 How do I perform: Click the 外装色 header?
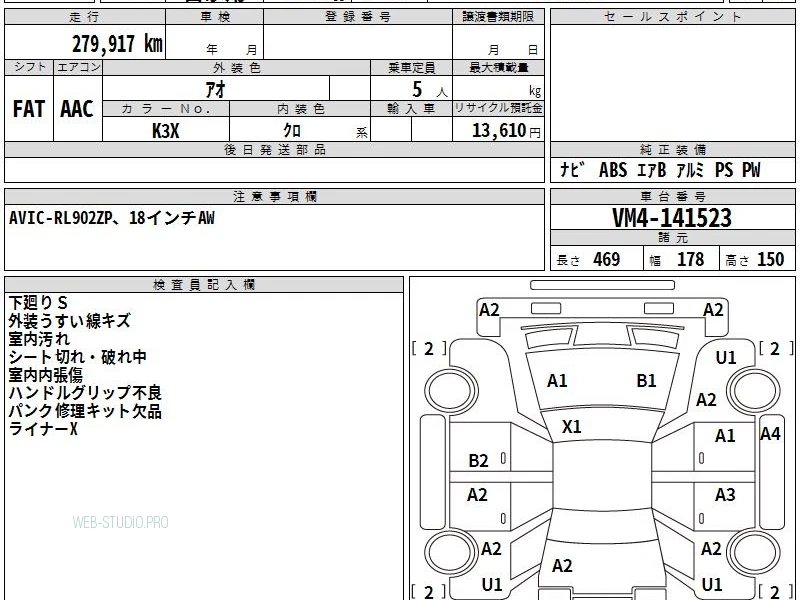pos(236,67)
